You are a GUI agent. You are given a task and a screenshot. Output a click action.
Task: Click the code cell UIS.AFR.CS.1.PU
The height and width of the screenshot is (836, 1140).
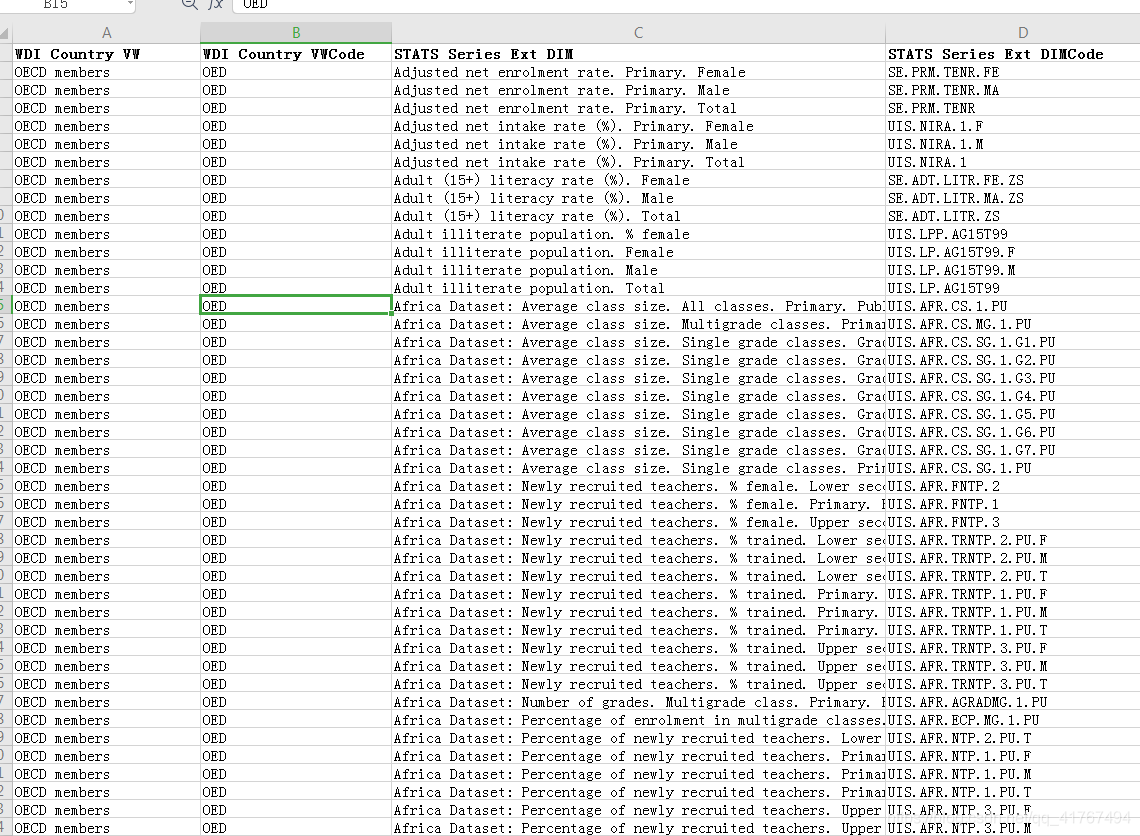pyautogui.click(x=1013, y=306)
